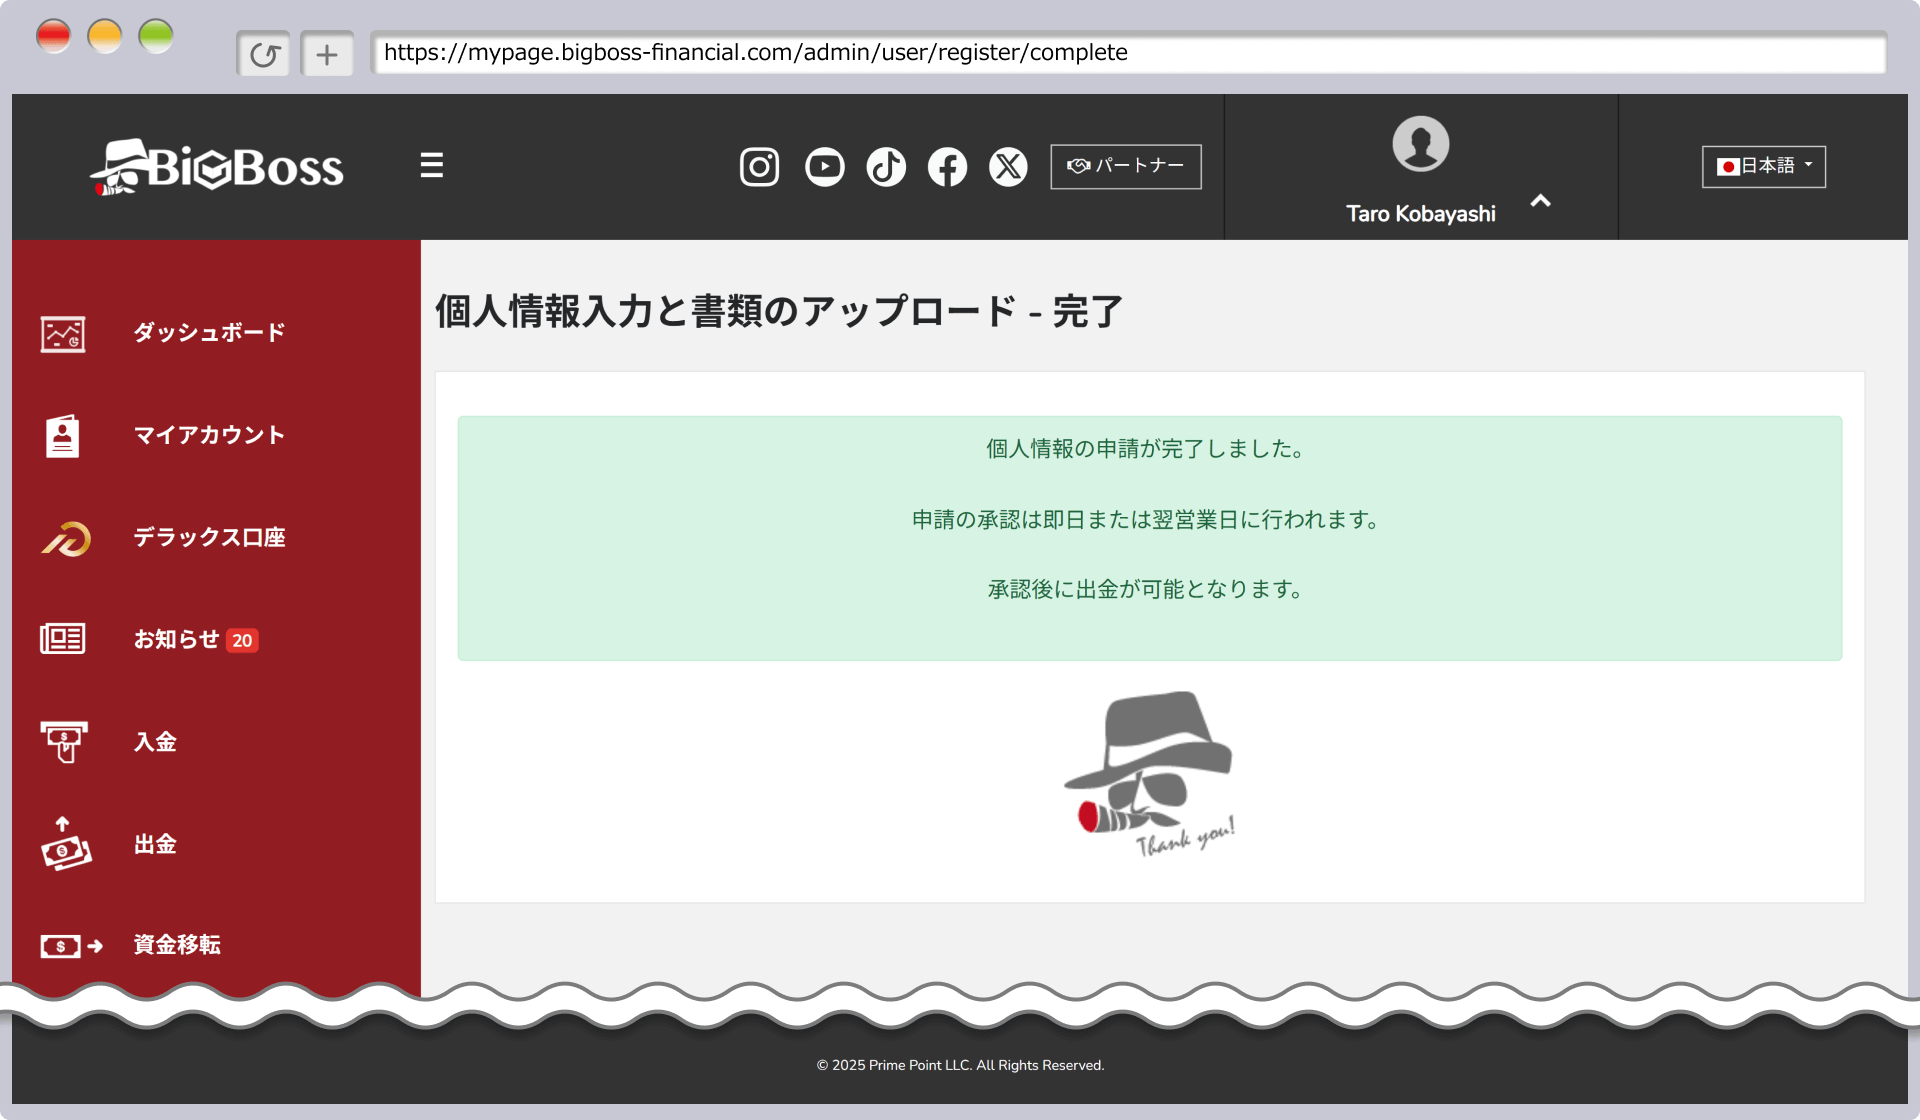Screen dimensions: 1920x1120
Task: Open the Instagram icon link
Action: coord(759,167)
